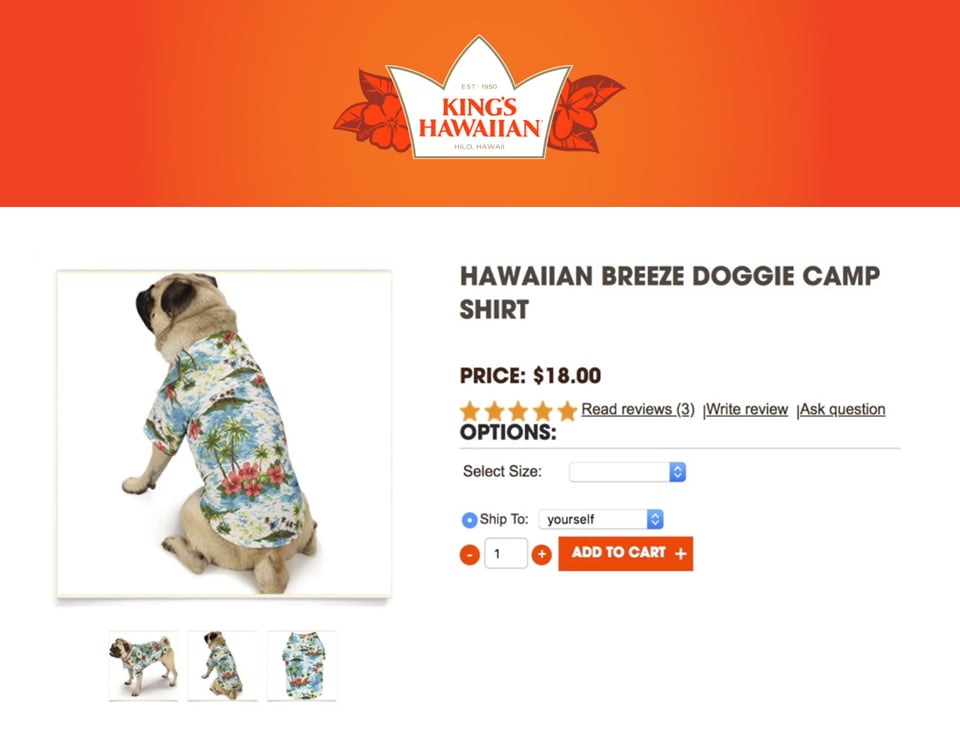Click the Write review link
960x750 pixels.
747,409
